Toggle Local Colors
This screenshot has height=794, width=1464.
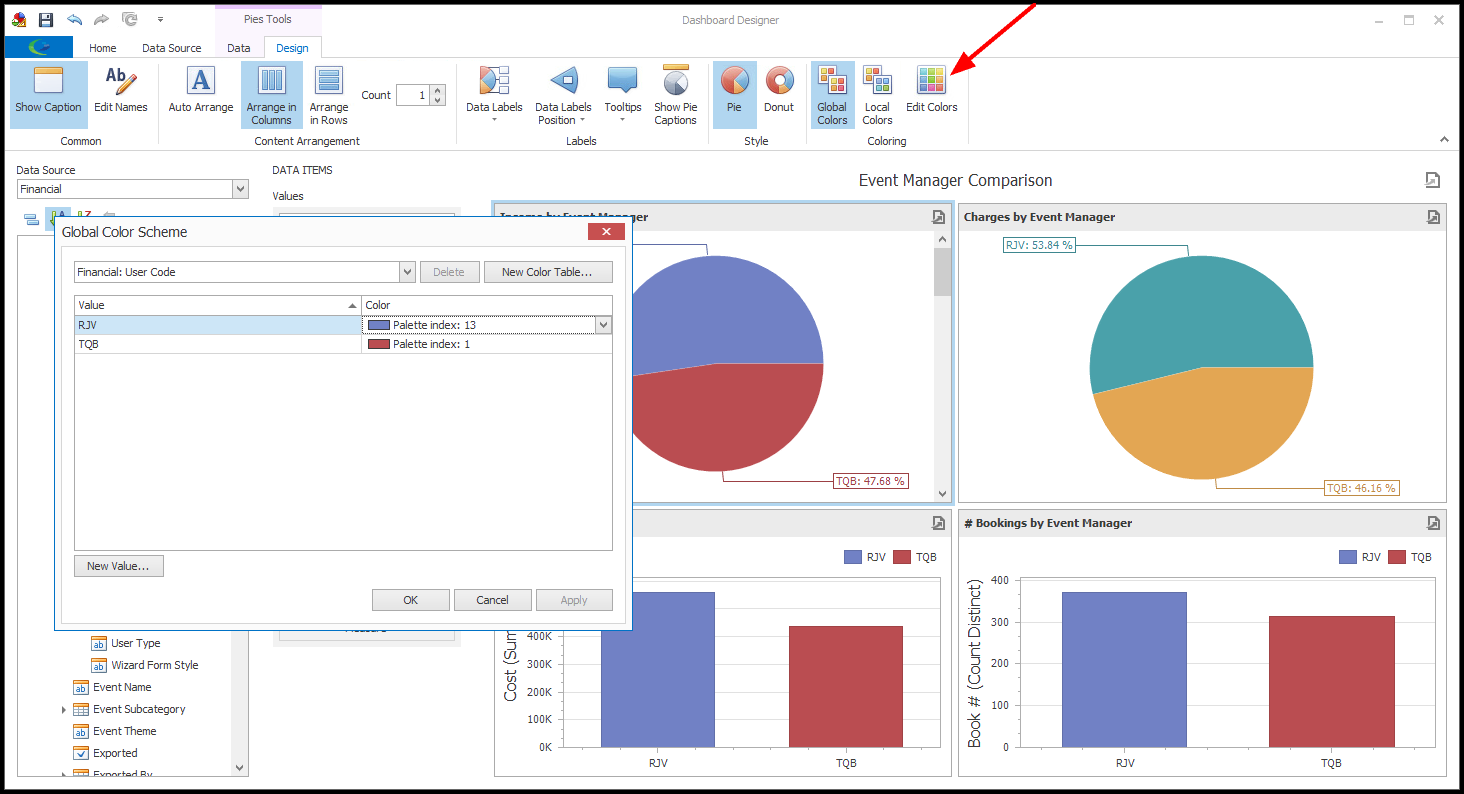click(877, 94)
